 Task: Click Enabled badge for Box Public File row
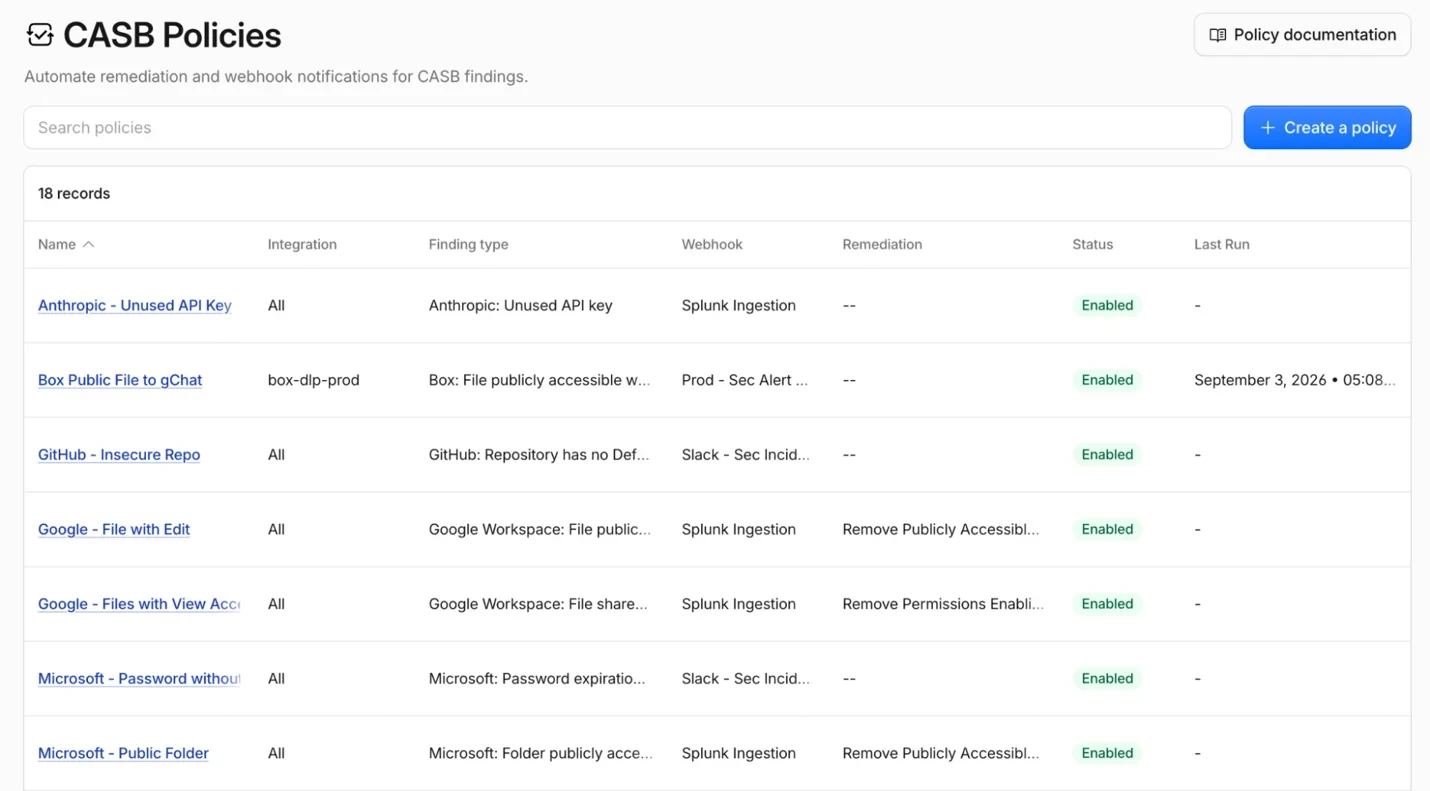click(1107, 380)
